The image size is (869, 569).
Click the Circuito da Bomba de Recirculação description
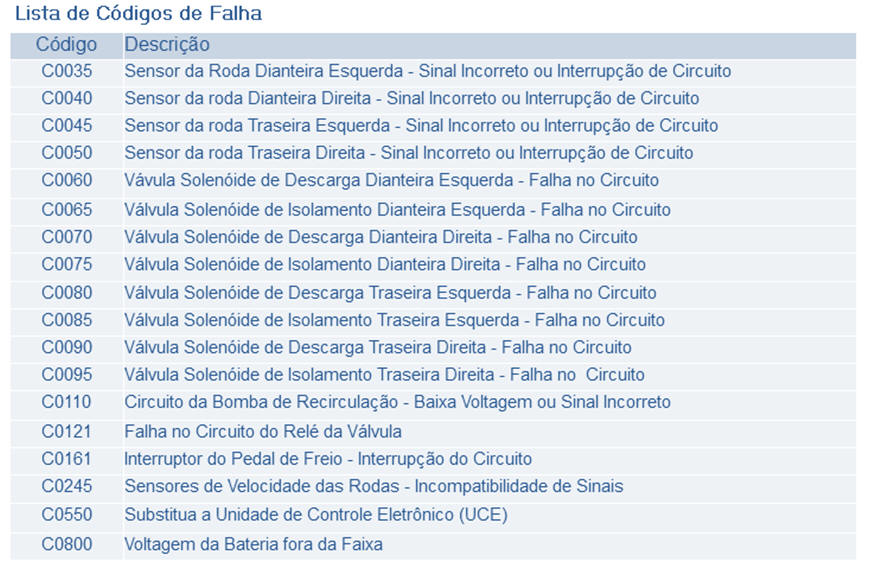click(397, 402)
